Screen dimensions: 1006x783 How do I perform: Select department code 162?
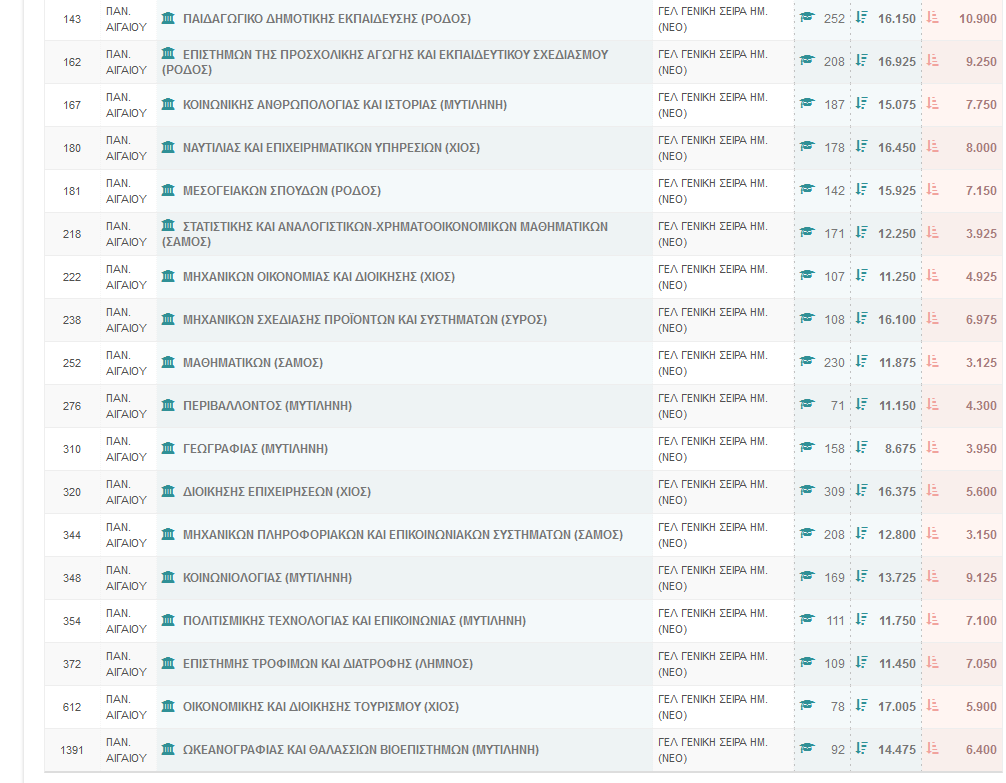[72, 62]
